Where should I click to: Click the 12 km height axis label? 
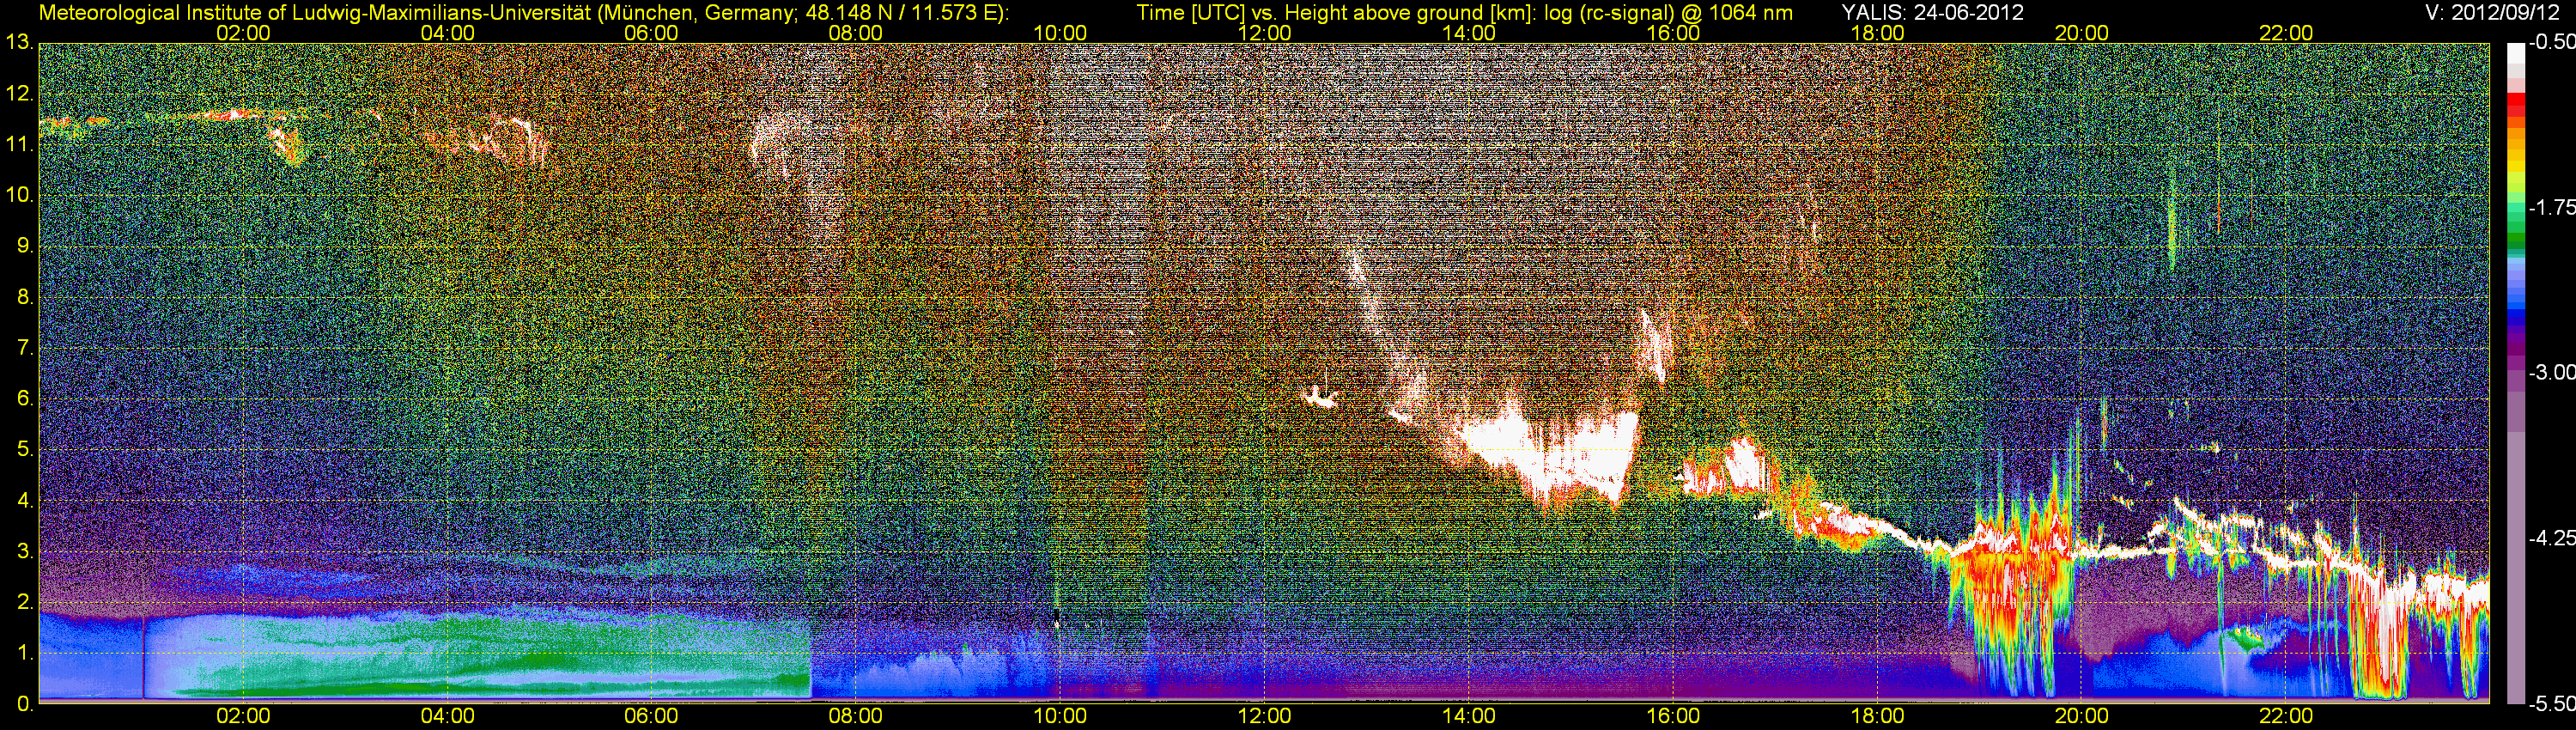[19, 93]
